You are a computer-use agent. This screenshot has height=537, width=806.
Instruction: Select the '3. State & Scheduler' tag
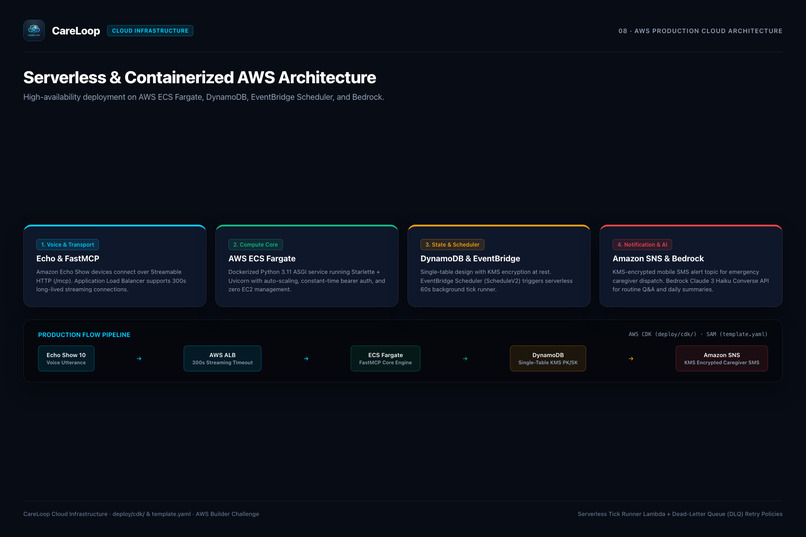coord(452,245)
